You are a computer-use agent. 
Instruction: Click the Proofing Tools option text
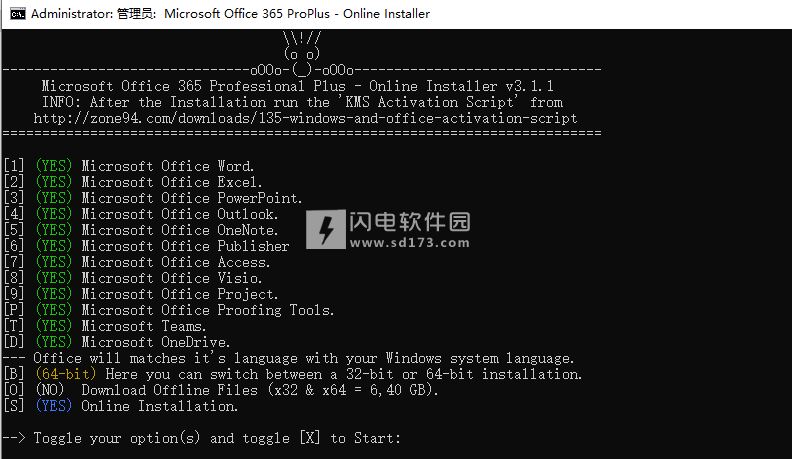(x=276, y=310)
